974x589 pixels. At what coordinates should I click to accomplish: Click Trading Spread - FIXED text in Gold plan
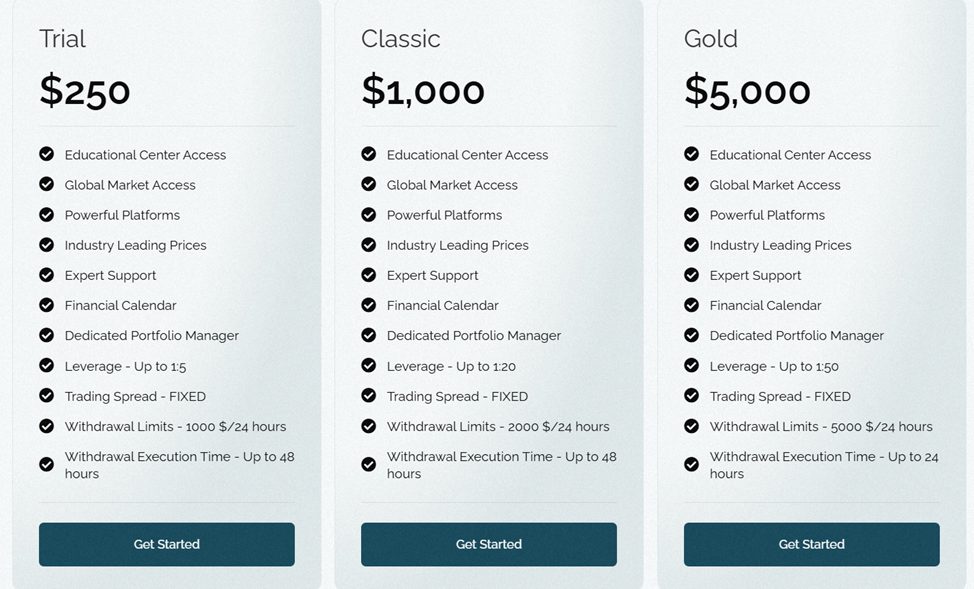(780, 396)
